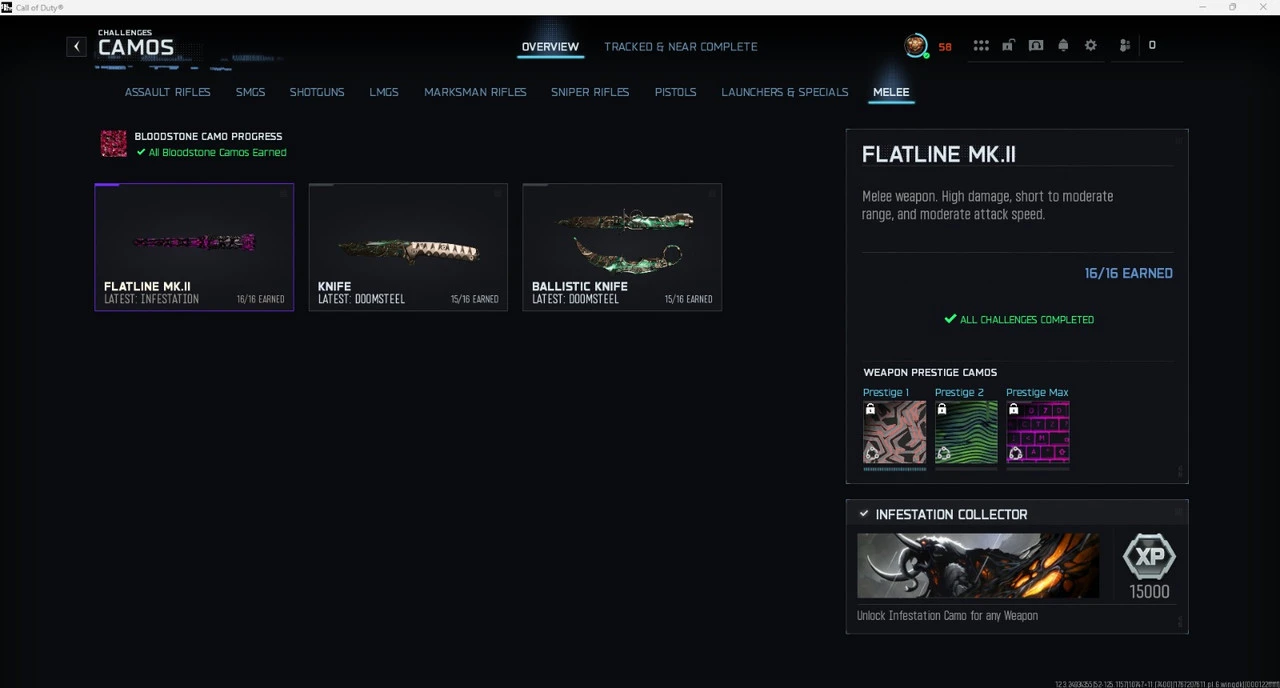Select the Launchers & Specials category
This screenshot has width=1280, height=688.
coord(785,92)
